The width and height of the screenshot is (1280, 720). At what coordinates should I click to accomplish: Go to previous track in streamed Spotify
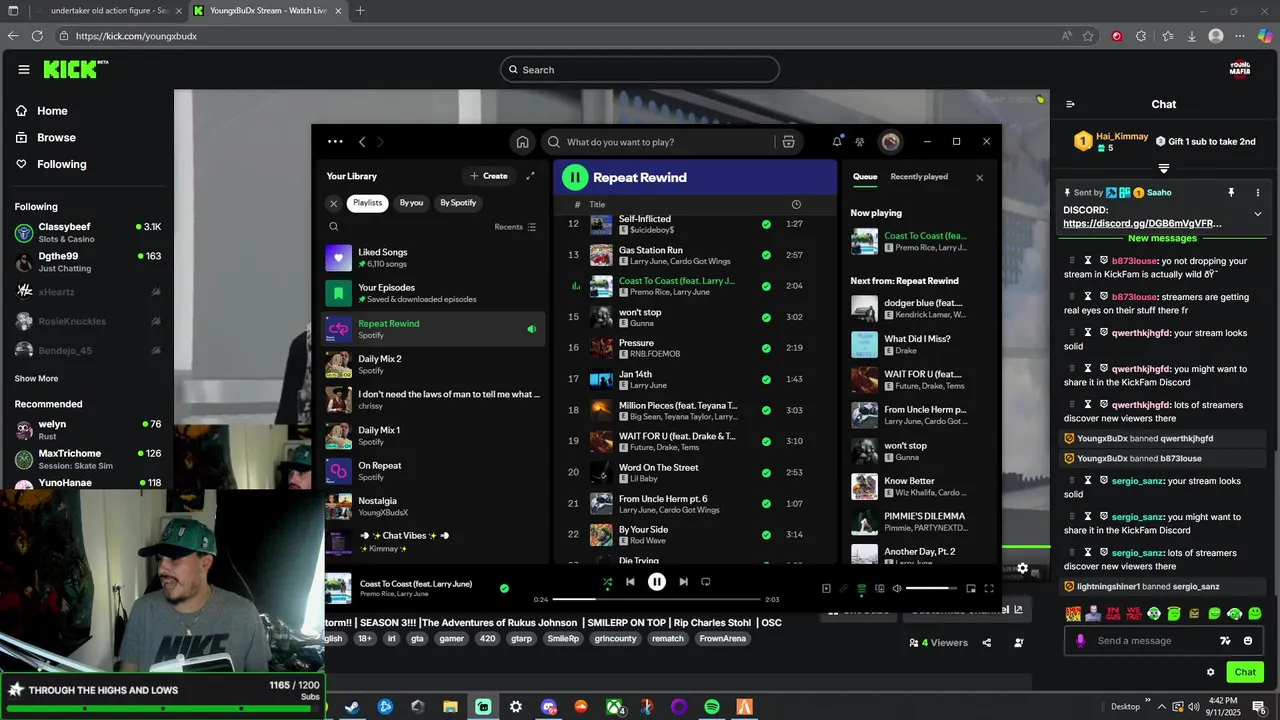point(630,582)
